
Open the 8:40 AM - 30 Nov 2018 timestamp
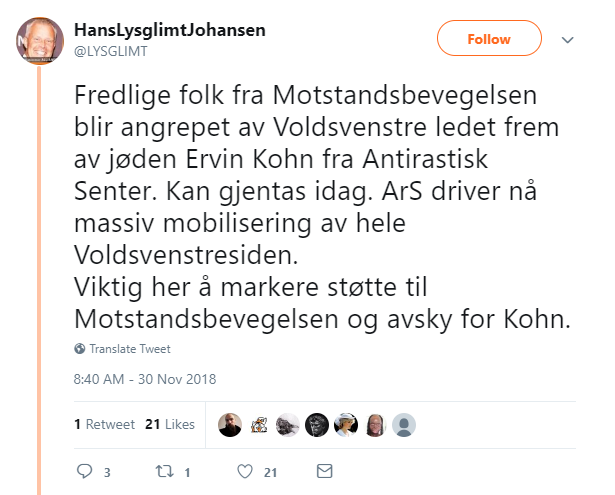(x=144, y=379)
